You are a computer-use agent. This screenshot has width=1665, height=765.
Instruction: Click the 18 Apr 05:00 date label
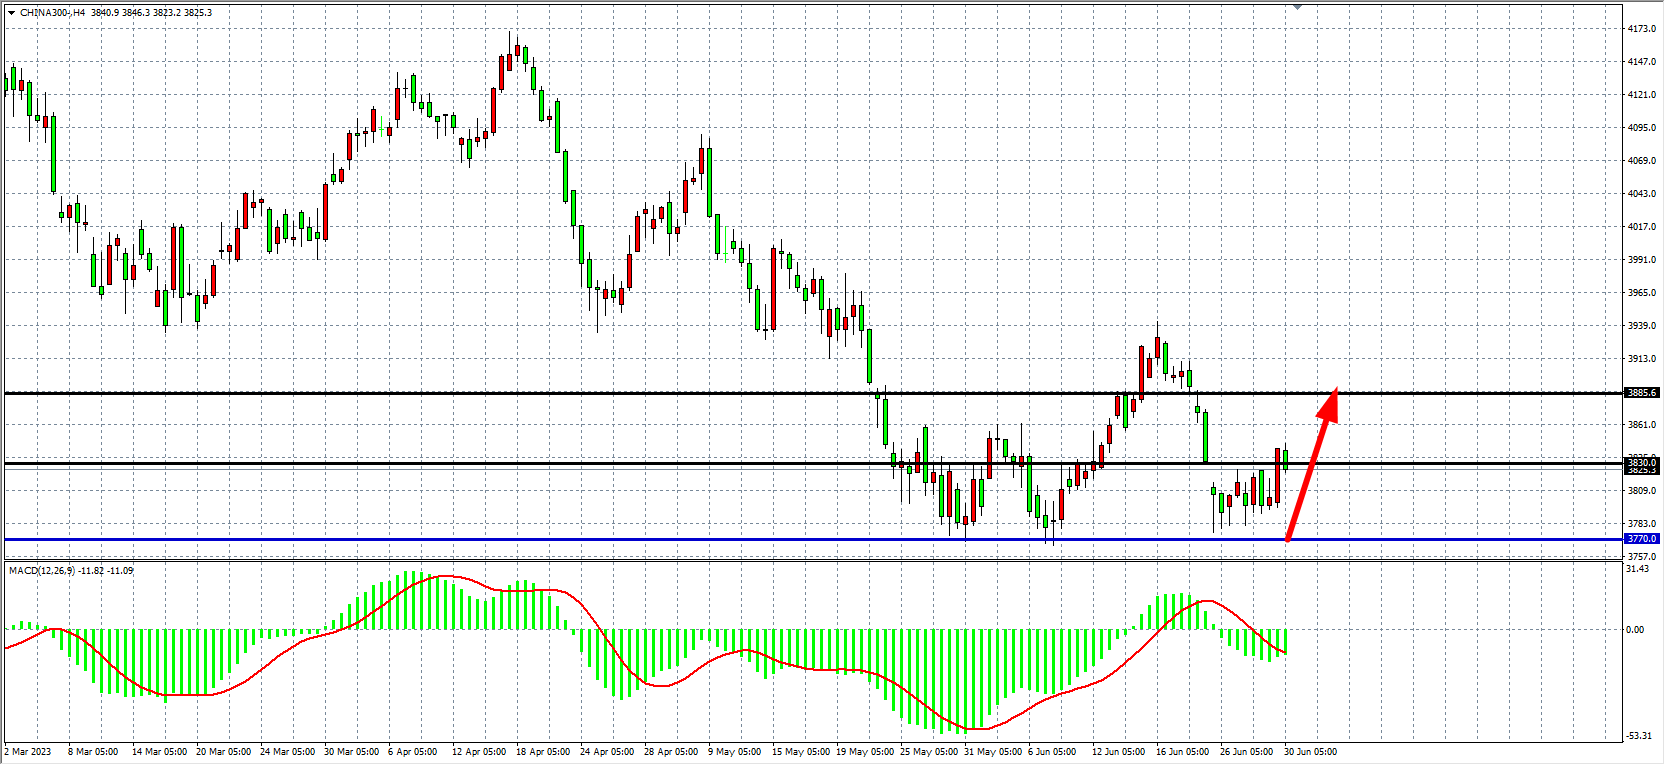(543, 752)
